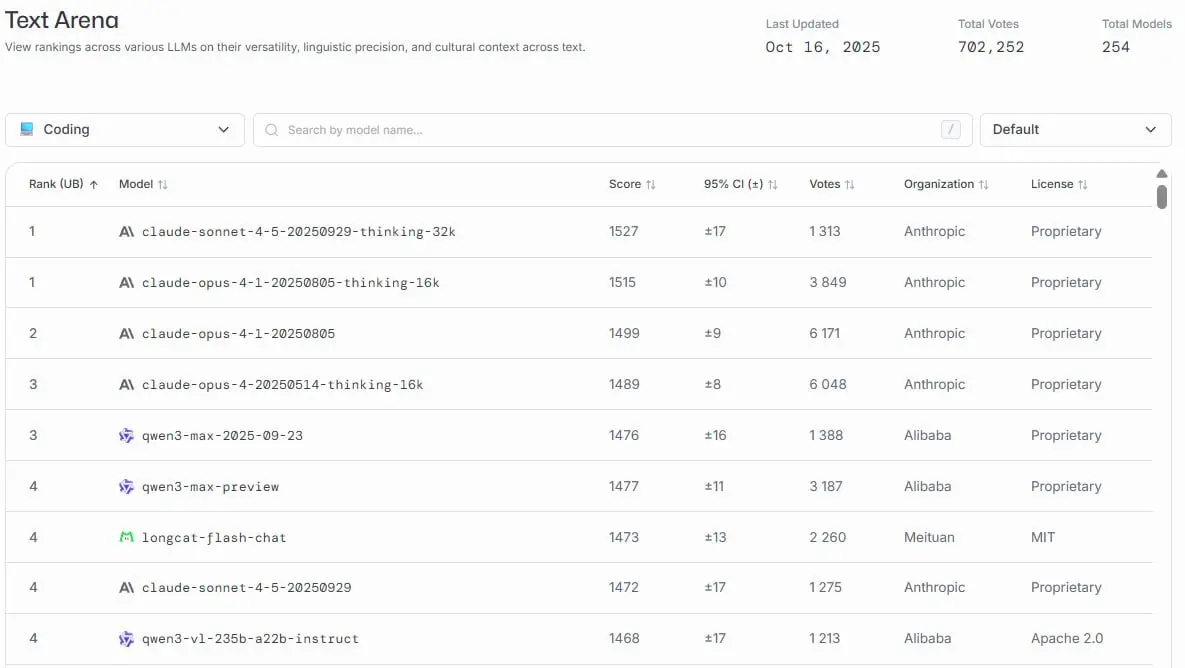This screenshot has width=1185, height=668.
Task: Click Total Votes value 702,252
Action: tap(991, 47)
